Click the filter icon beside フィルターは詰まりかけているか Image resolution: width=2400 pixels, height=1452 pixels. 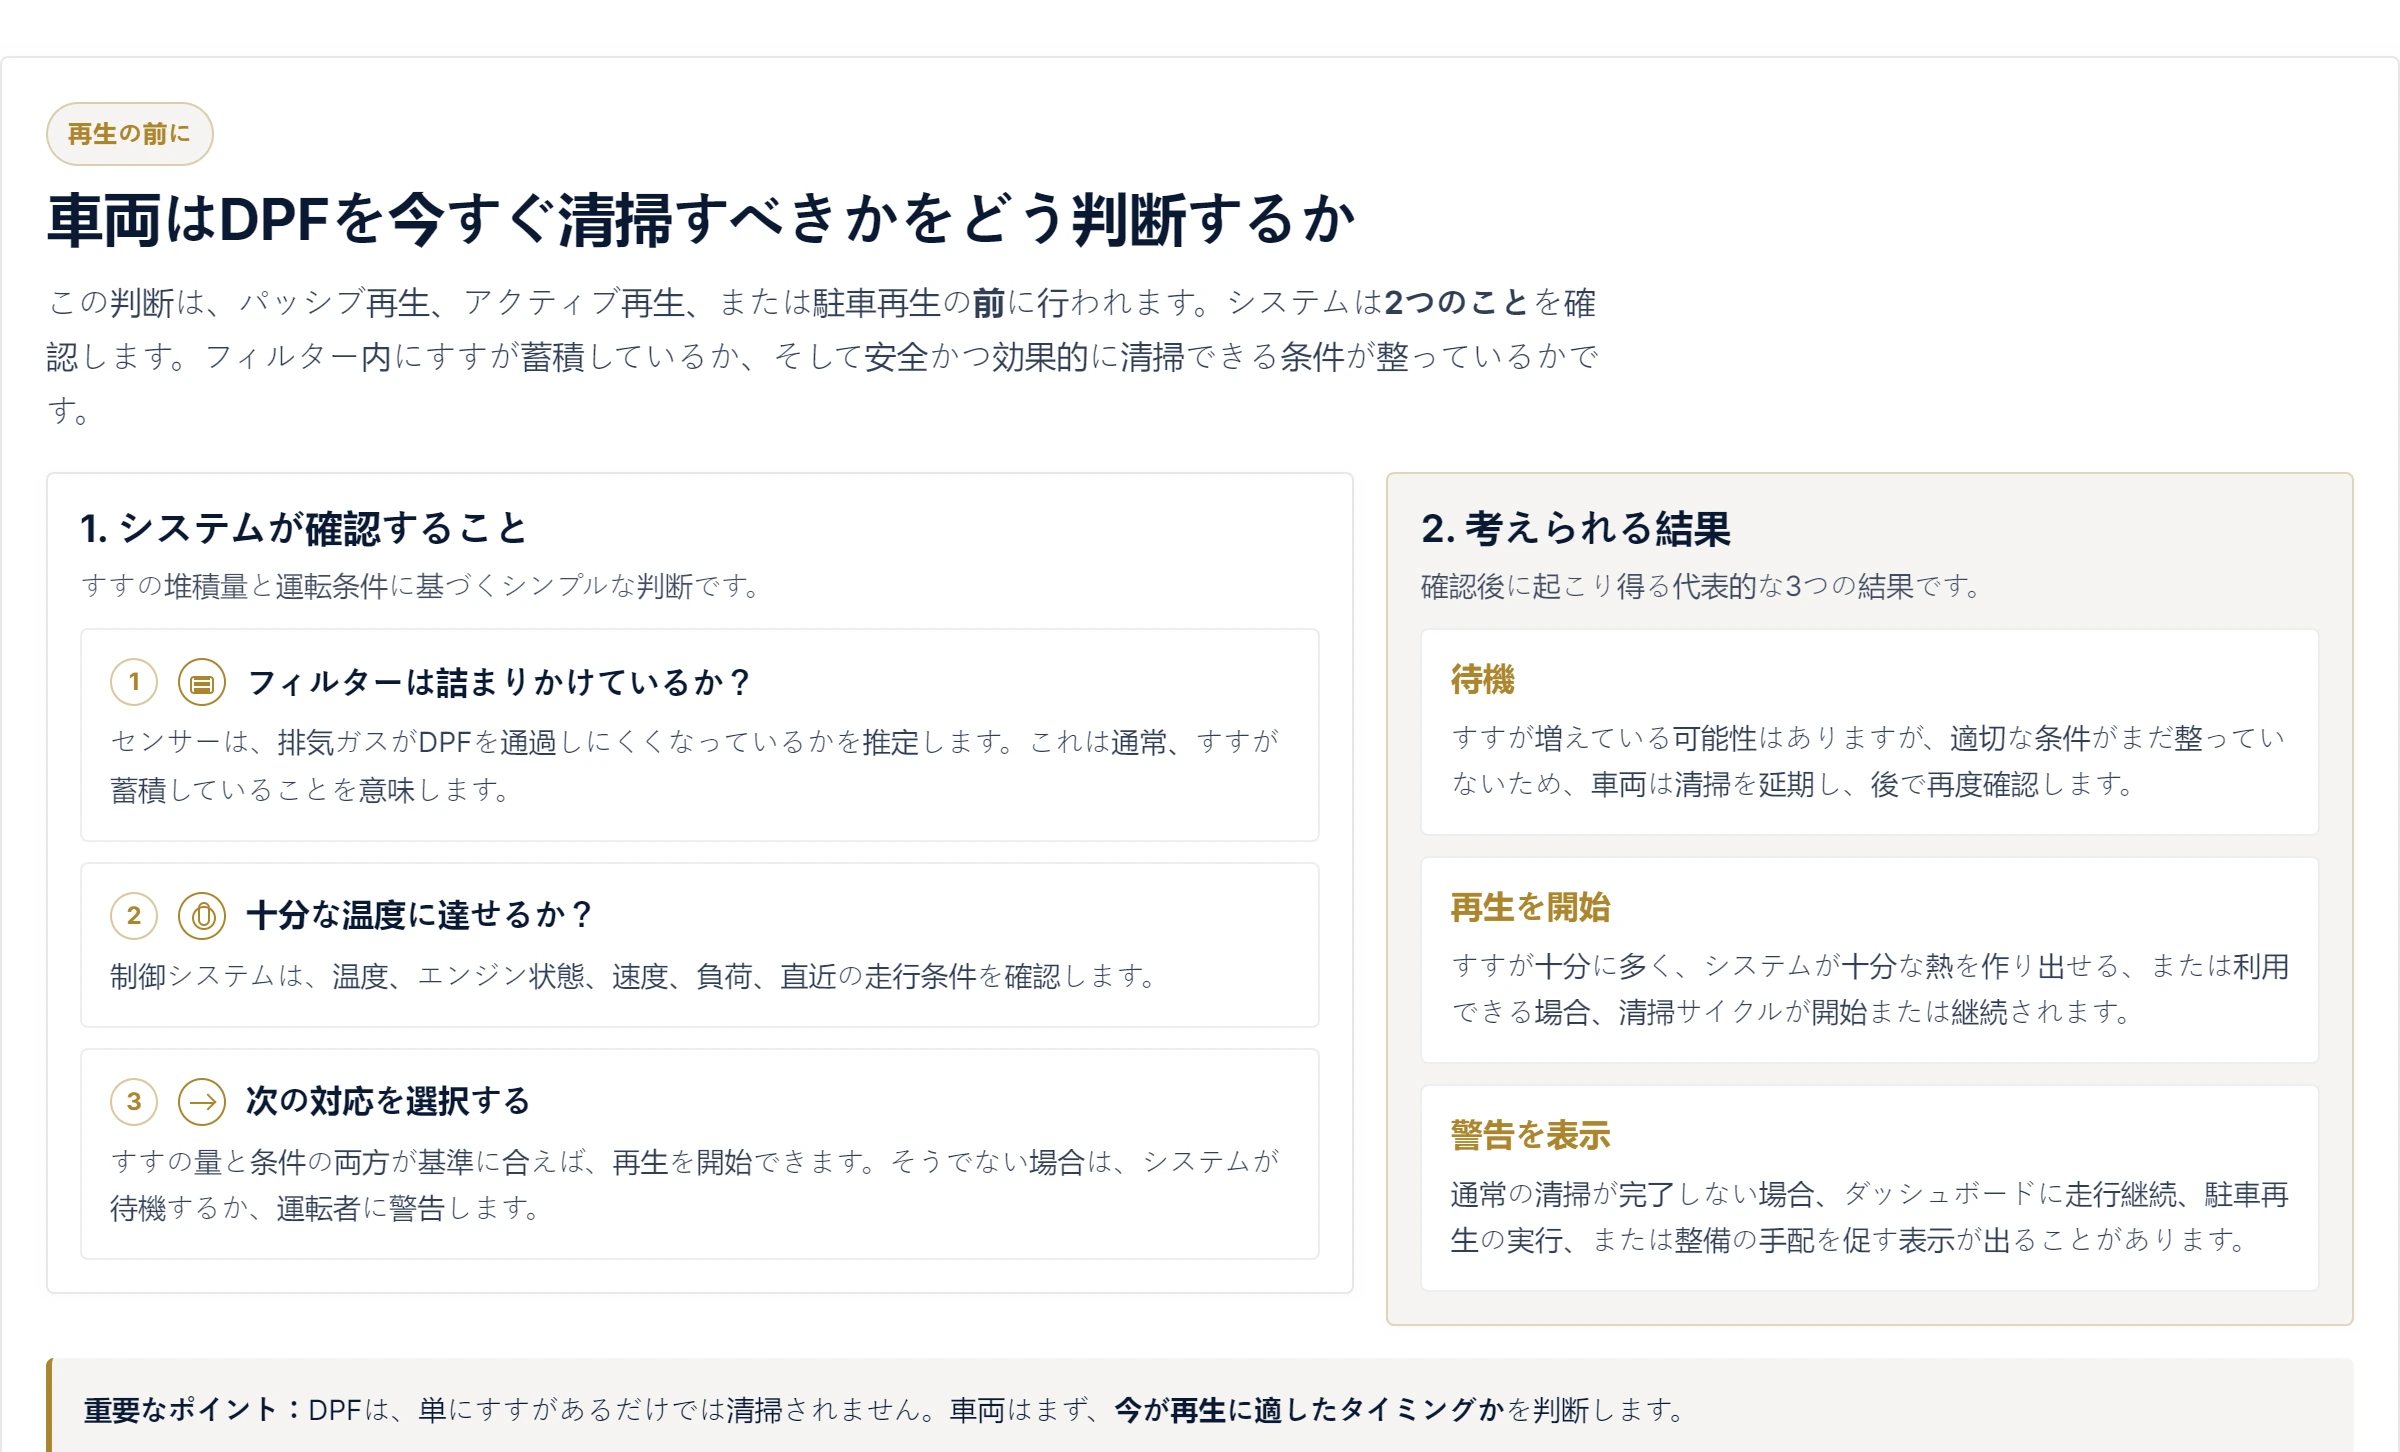202,683
